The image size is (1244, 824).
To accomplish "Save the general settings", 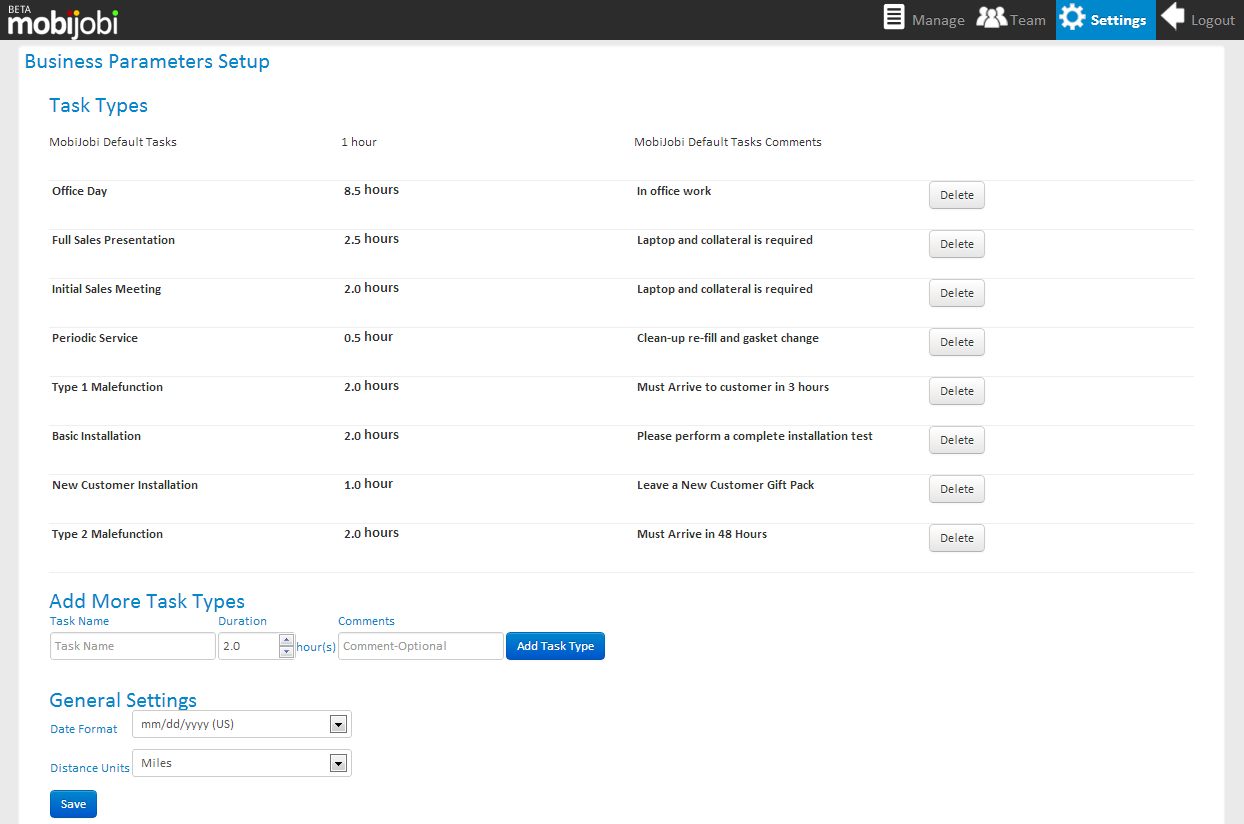I will pyautogui.click(x=73, y=804).
